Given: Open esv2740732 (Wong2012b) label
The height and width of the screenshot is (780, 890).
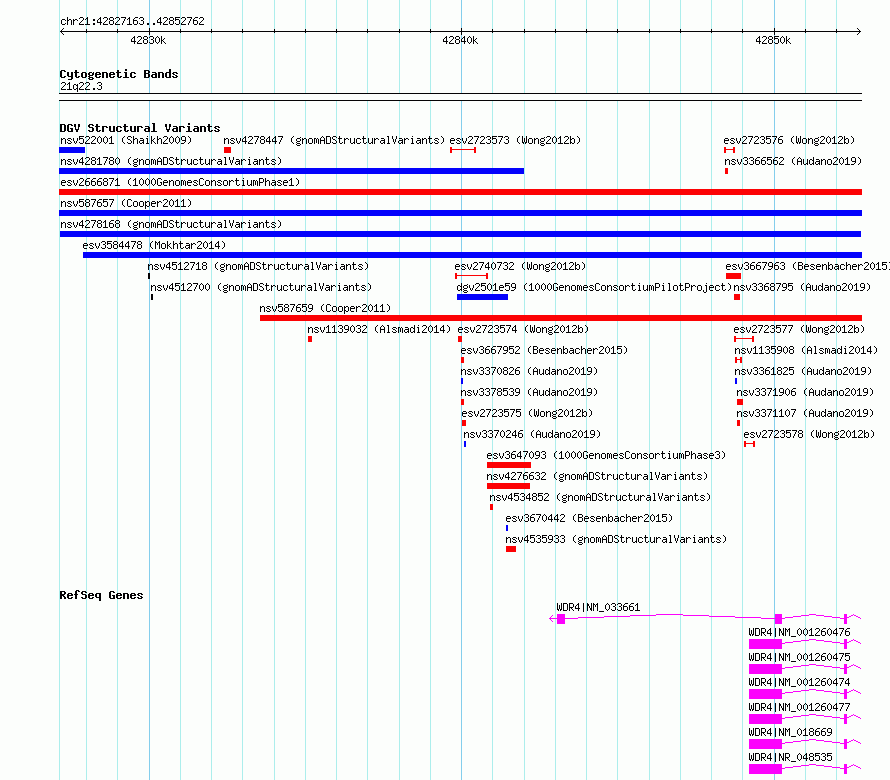Looking at the screenshot, I should pos(520,266).
